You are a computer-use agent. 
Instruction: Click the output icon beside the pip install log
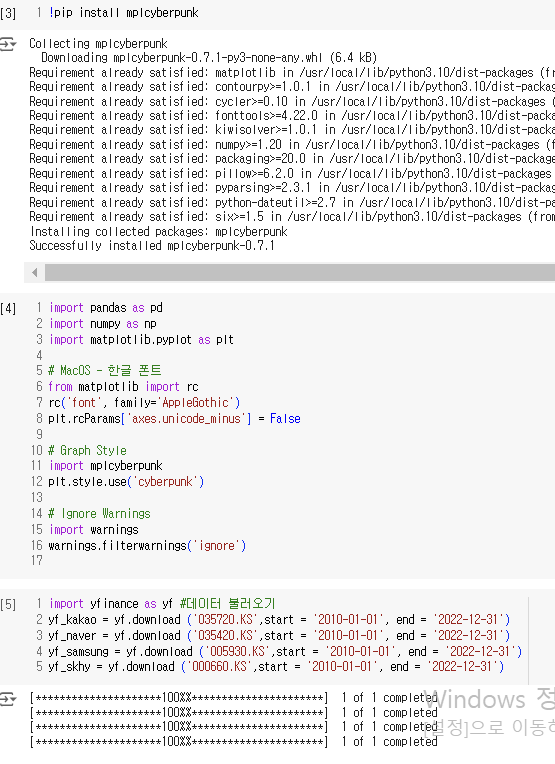click(8, 44)
